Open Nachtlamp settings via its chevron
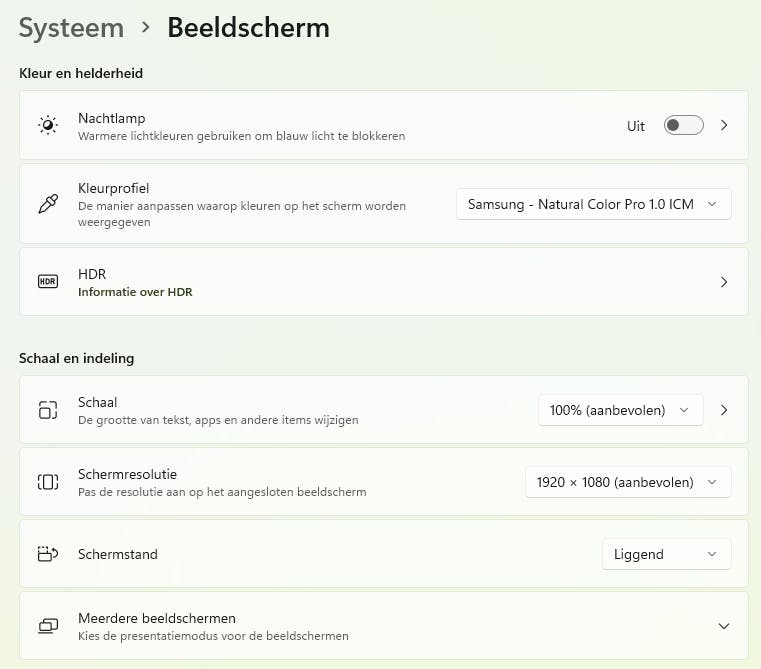Screen dimensions: 761x669 pos(724,125)
